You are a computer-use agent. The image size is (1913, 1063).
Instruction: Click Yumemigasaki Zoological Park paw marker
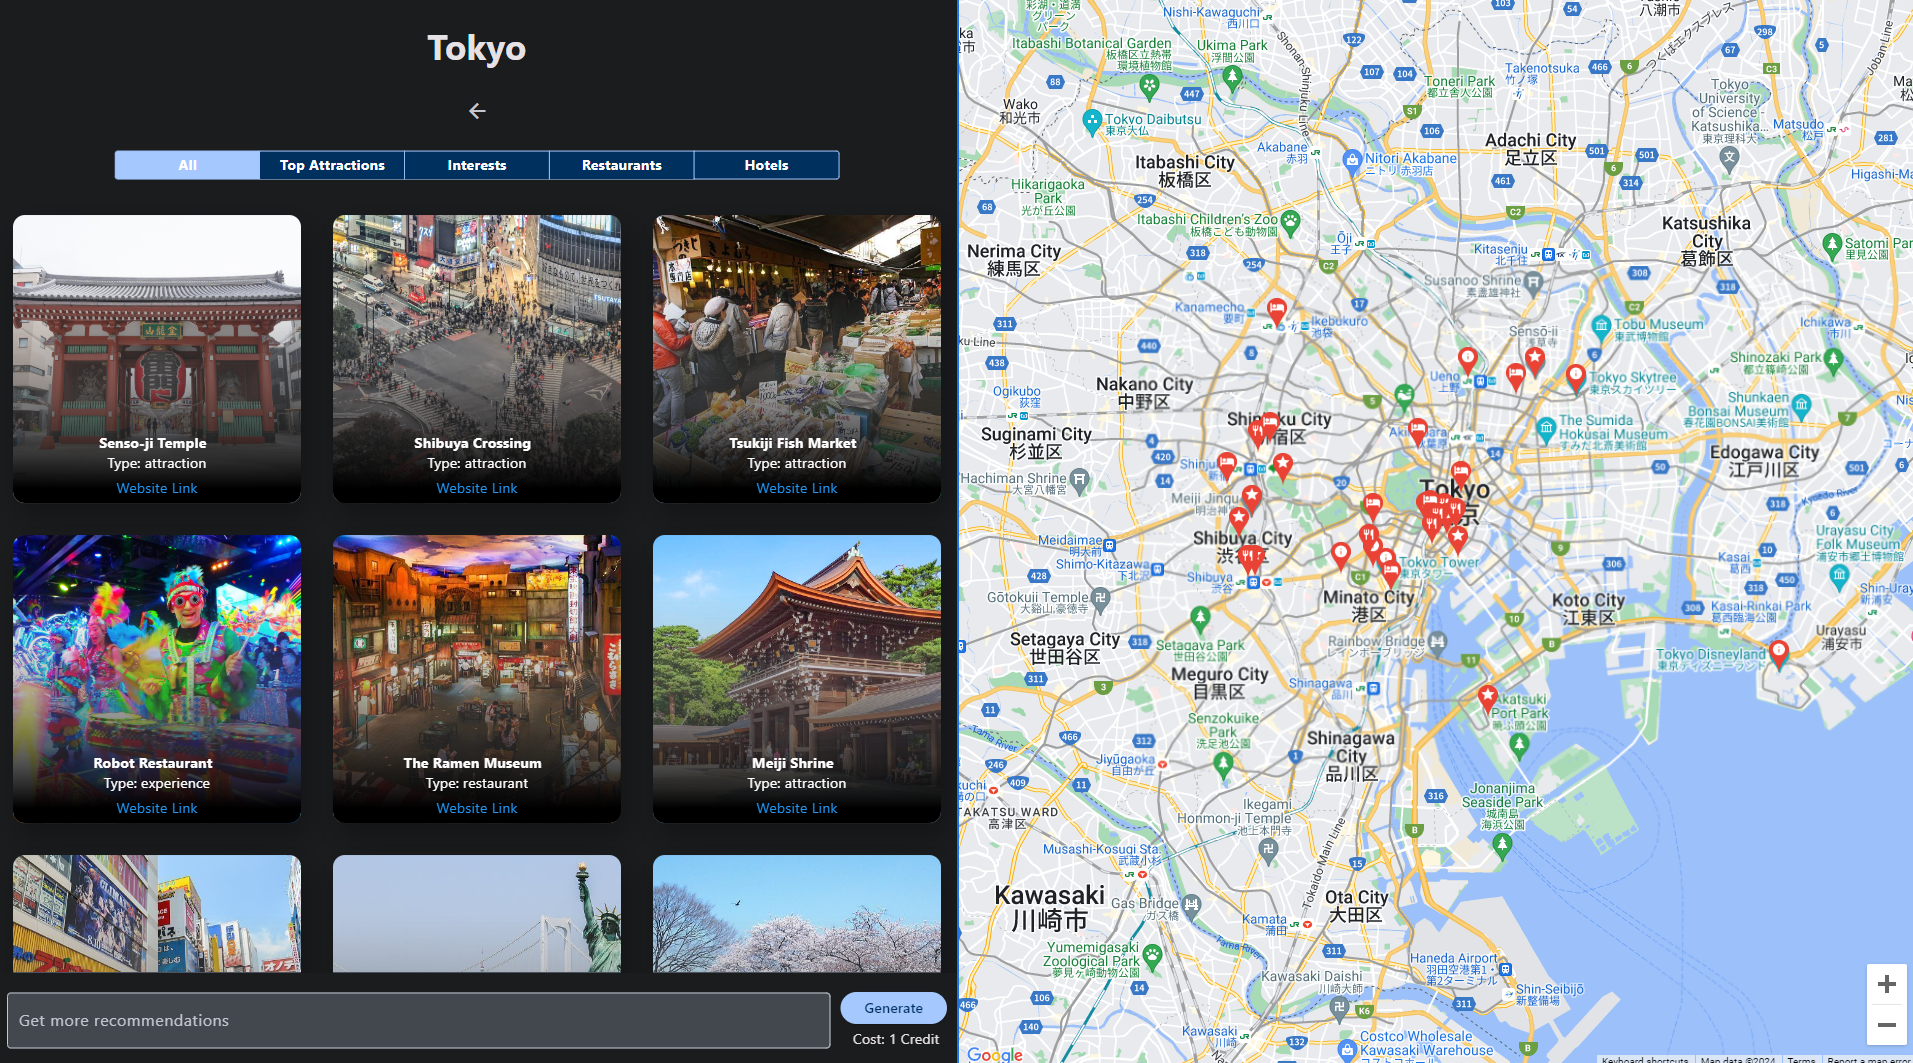(x=1152, y=956)
